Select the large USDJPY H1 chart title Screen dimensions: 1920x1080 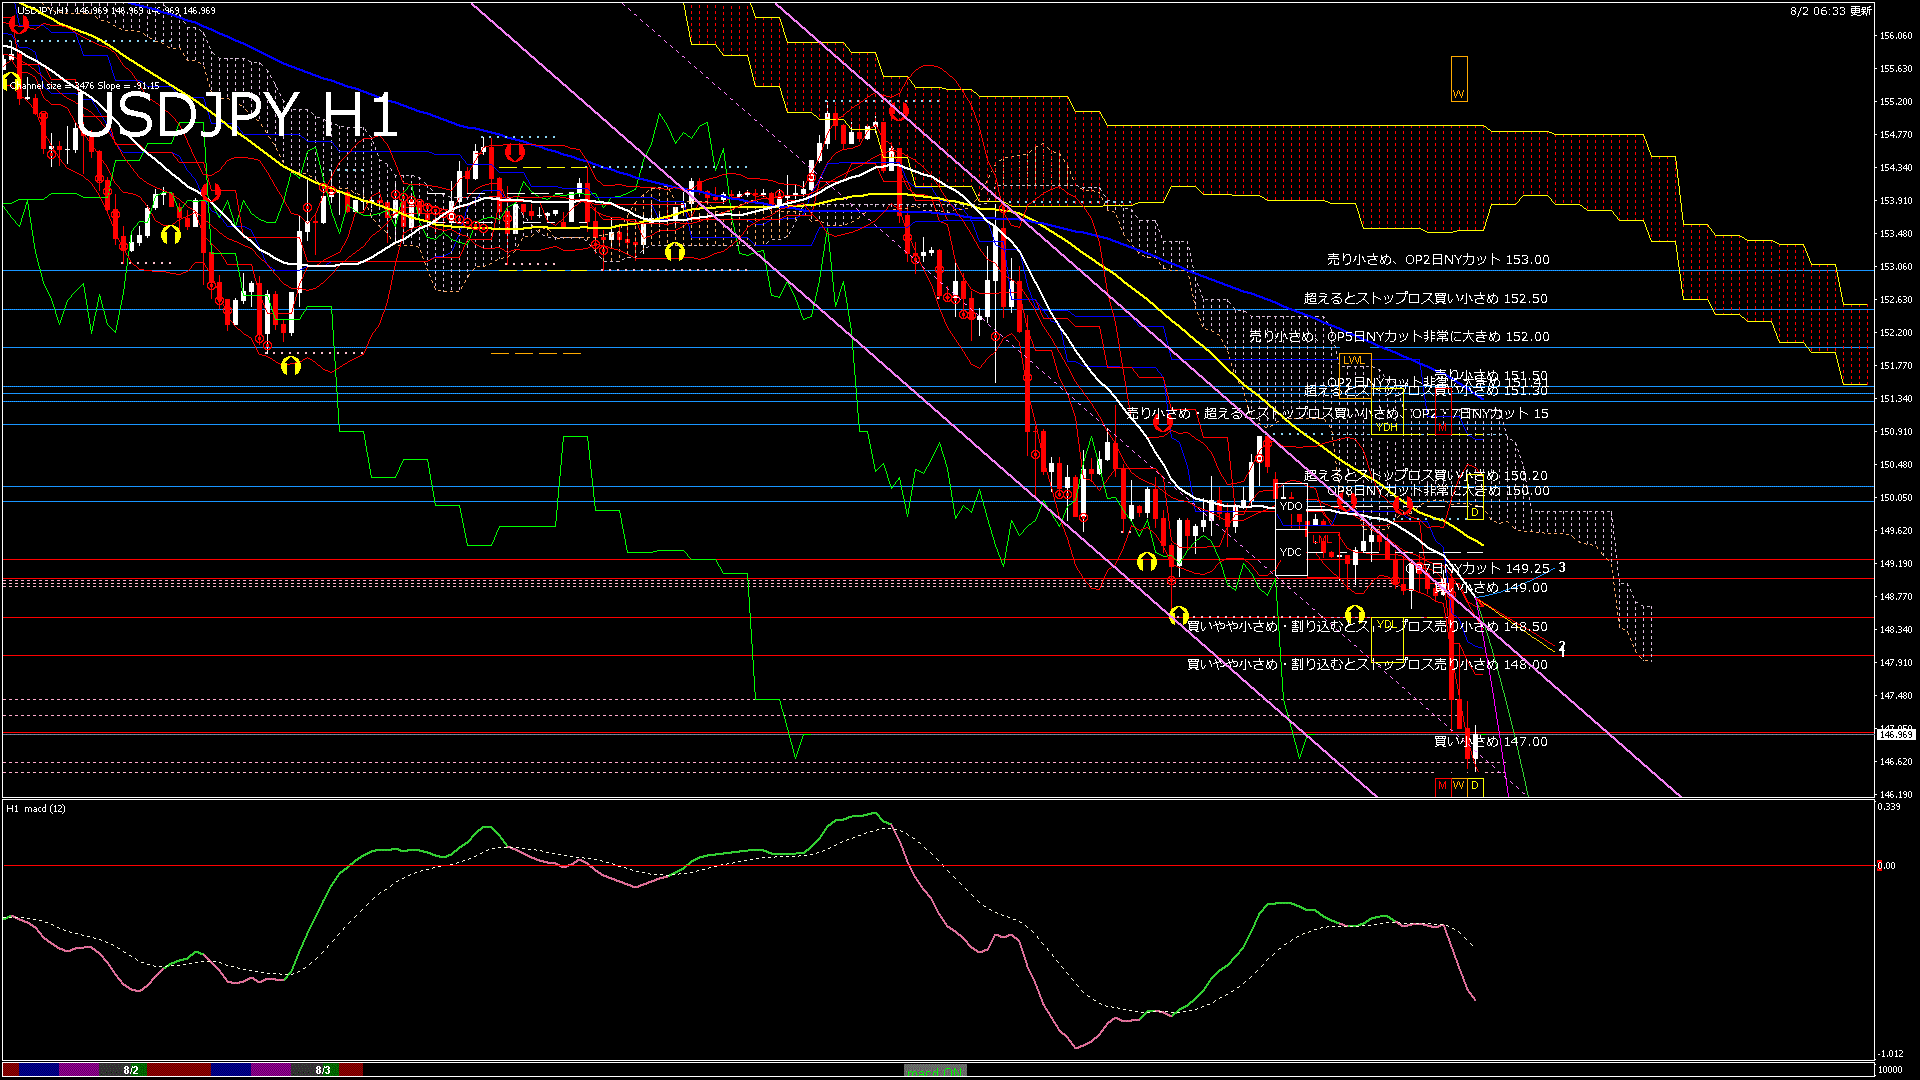pyautogui.click(x=237, y=114)
